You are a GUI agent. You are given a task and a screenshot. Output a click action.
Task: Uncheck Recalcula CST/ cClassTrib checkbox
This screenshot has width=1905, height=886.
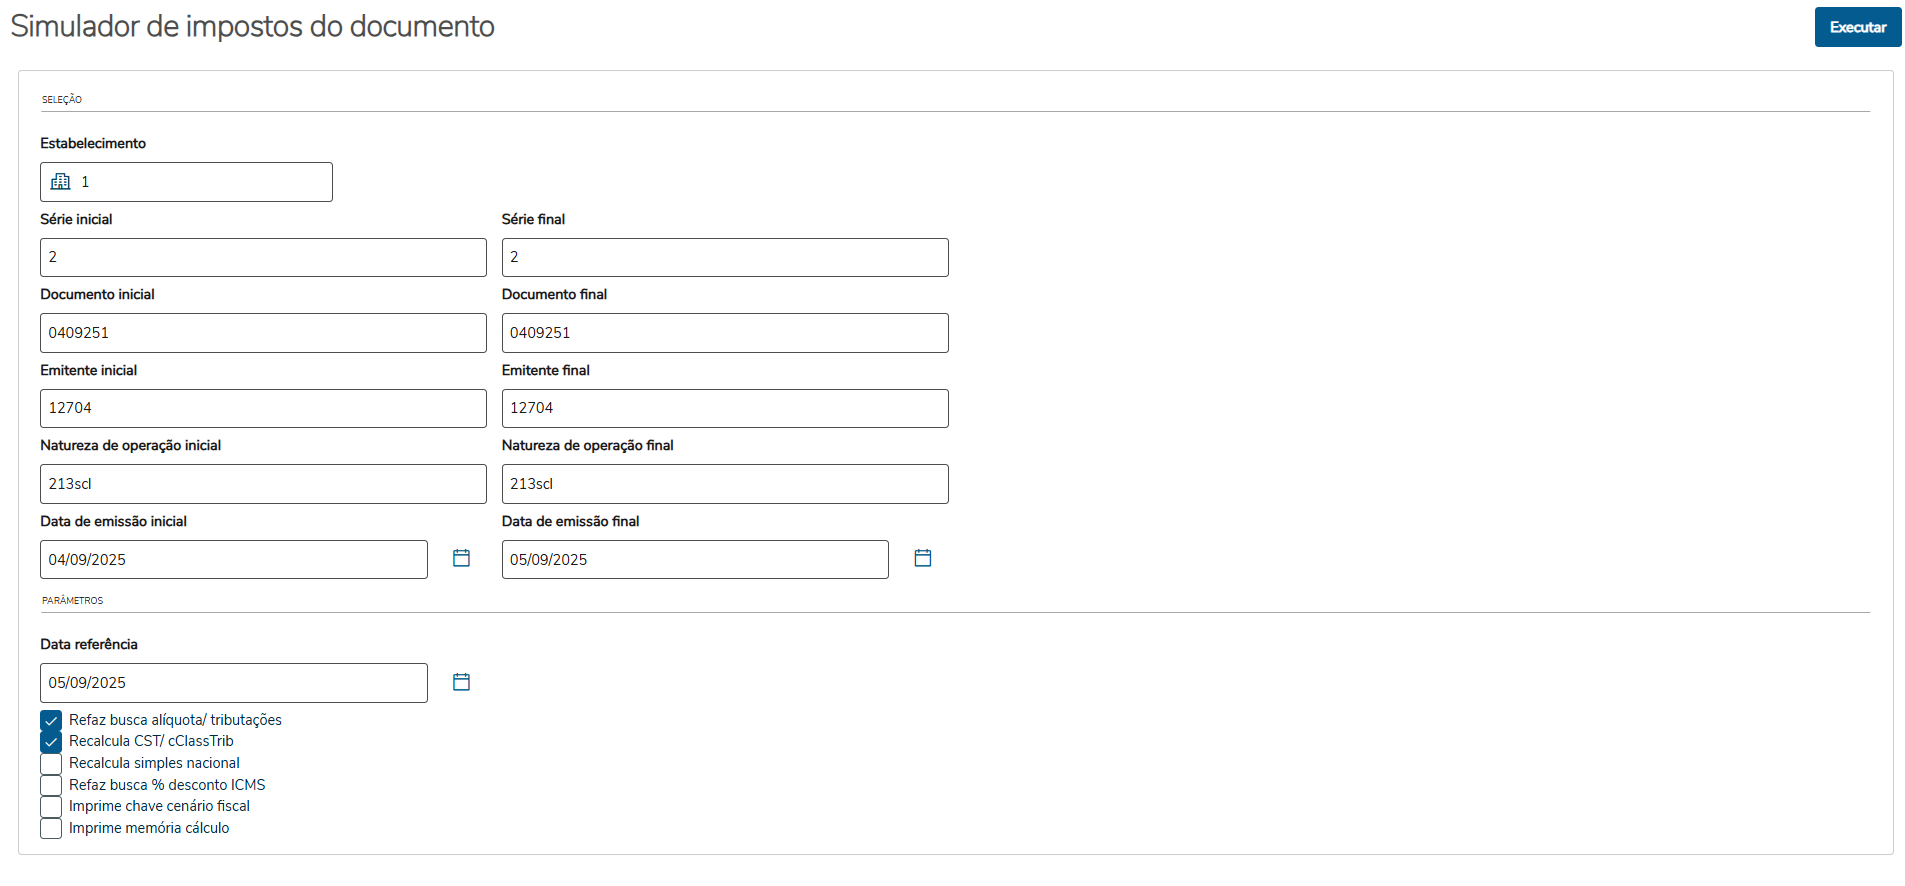pos(51,742)
